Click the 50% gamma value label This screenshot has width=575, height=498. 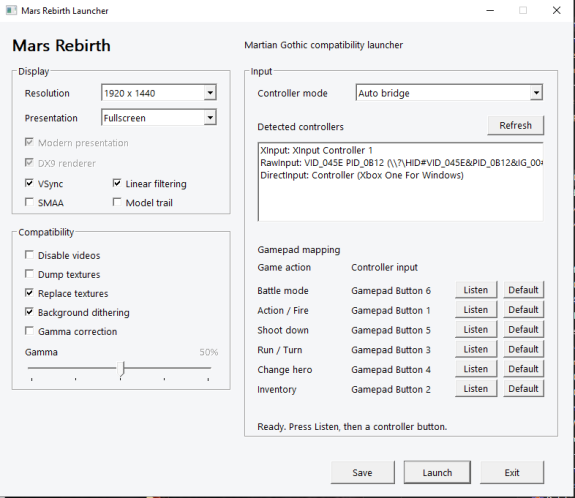pyautogui.click(x=209, y=352)
